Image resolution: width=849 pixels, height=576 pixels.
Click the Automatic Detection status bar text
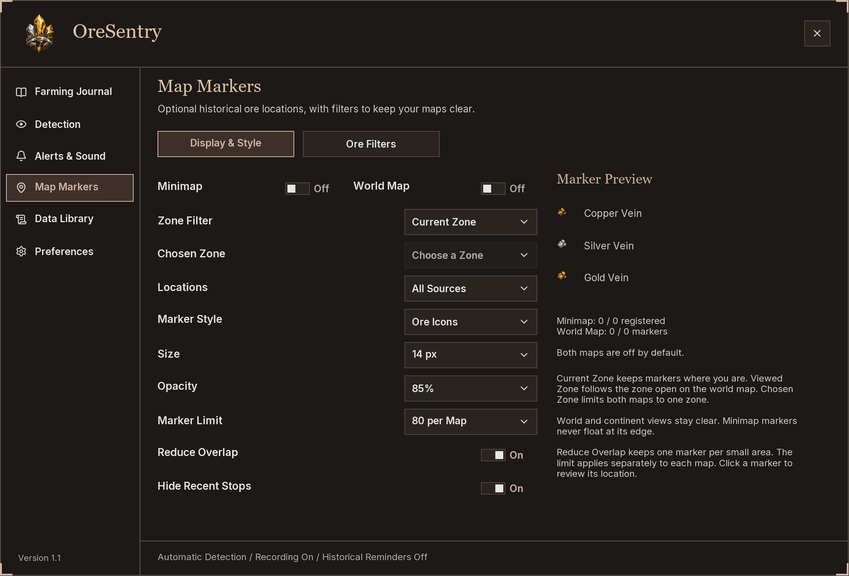(292, 557)
